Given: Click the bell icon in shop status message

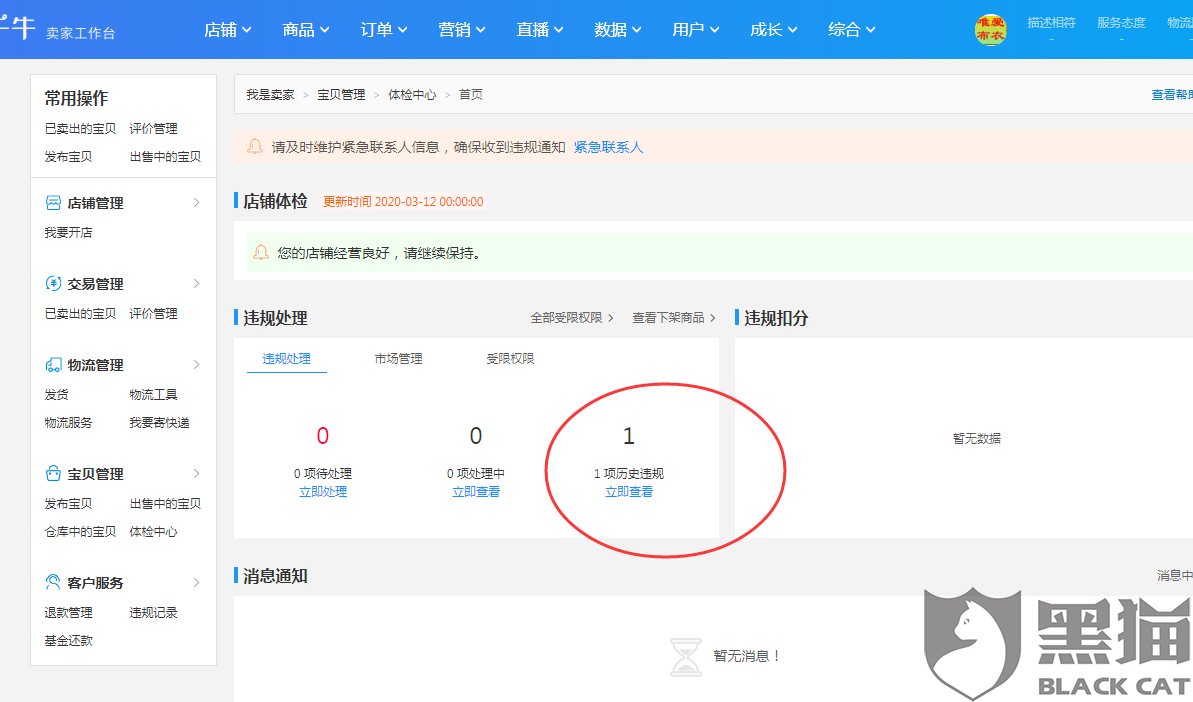Looking at the screenshot, I should pos(260,253).
